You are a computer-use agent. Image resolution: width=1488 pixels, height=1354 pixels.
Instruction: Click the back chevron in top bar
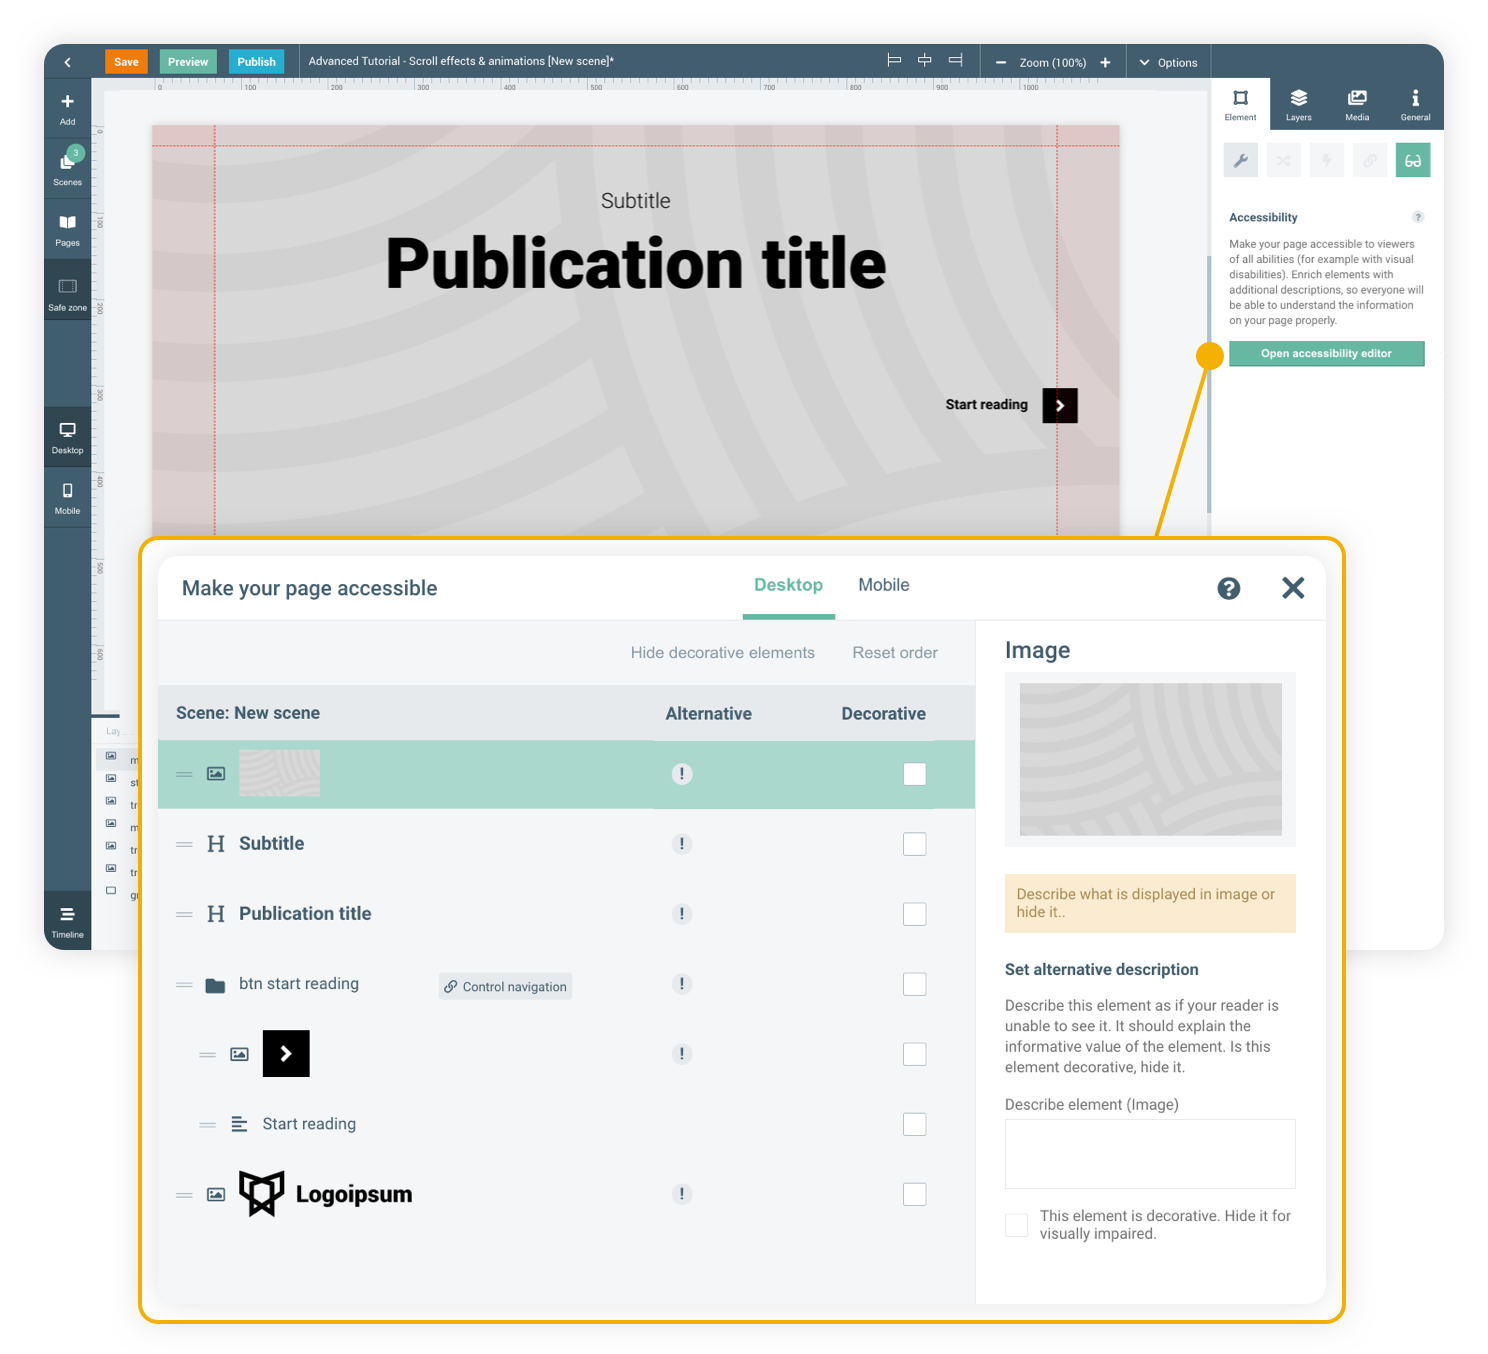pyautogui.click(x=67, y=62)
